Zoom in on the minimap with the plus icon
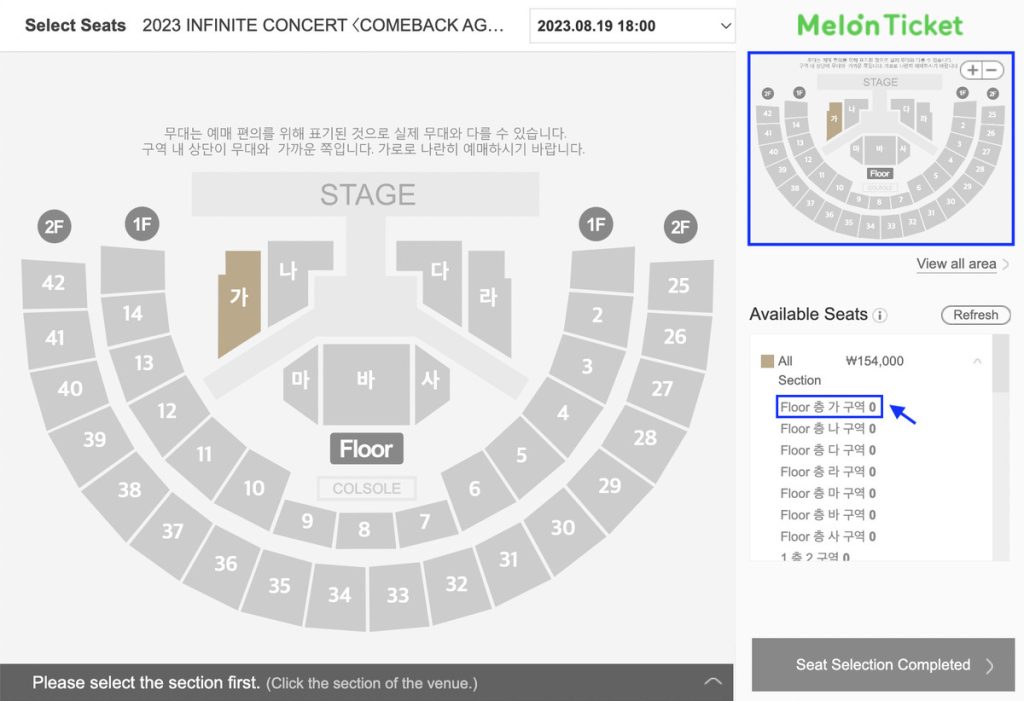Viewport: 1024px width, 701px height. (x=971, y=70)
